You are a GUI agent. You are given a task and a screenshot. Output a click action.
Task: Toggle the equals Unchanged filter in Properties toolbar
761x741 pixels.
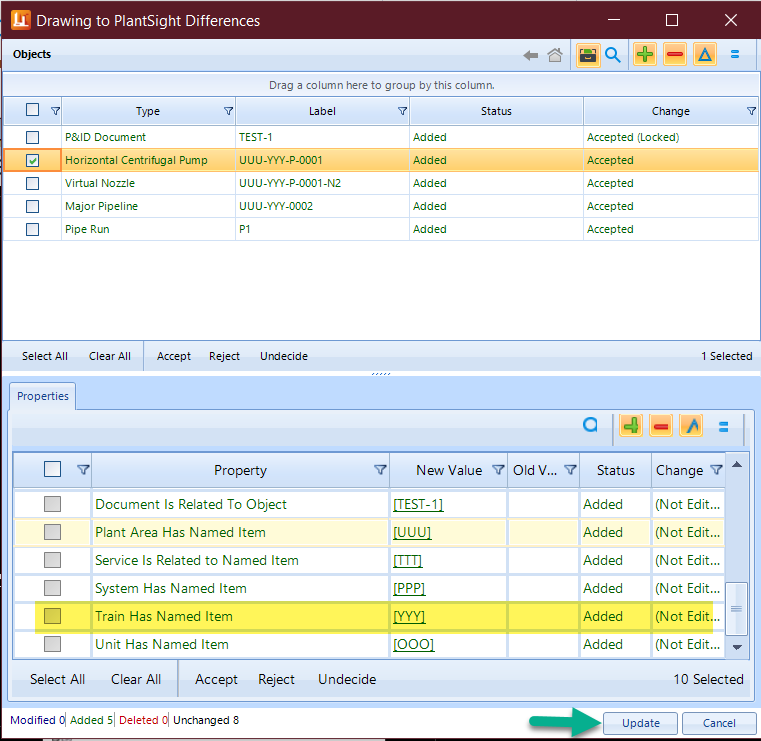pos(724,427)
